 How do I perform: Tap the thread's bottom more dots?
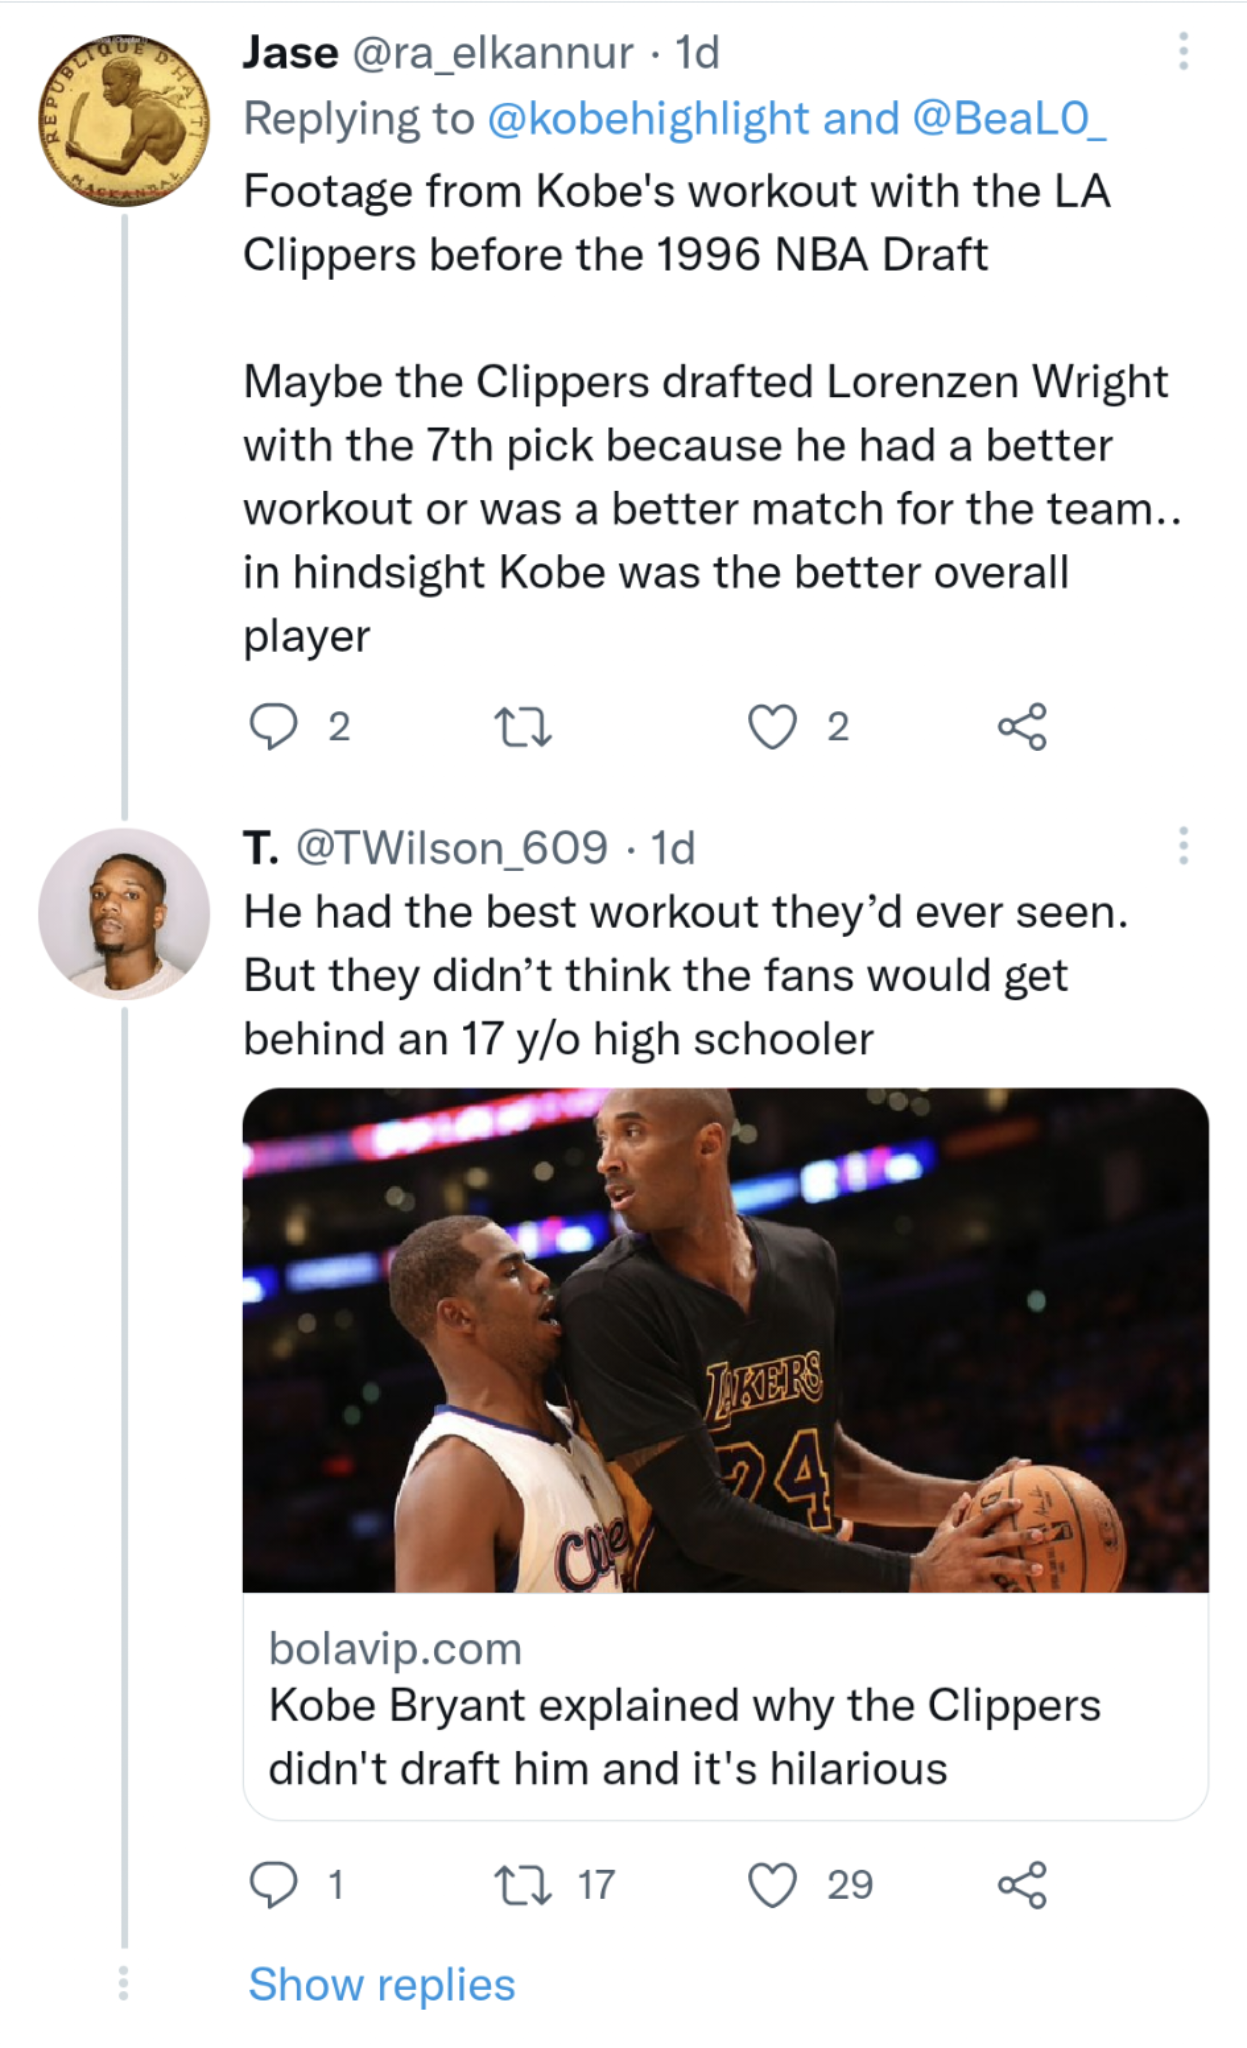[x=124, y=1982]
